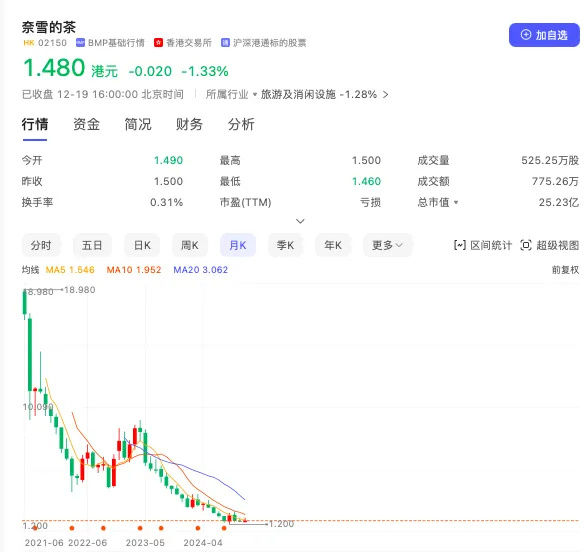This screenshot has height=552, width=588.
Task: Click the first green candlestick at chart start
Action: tap(25, 304)
